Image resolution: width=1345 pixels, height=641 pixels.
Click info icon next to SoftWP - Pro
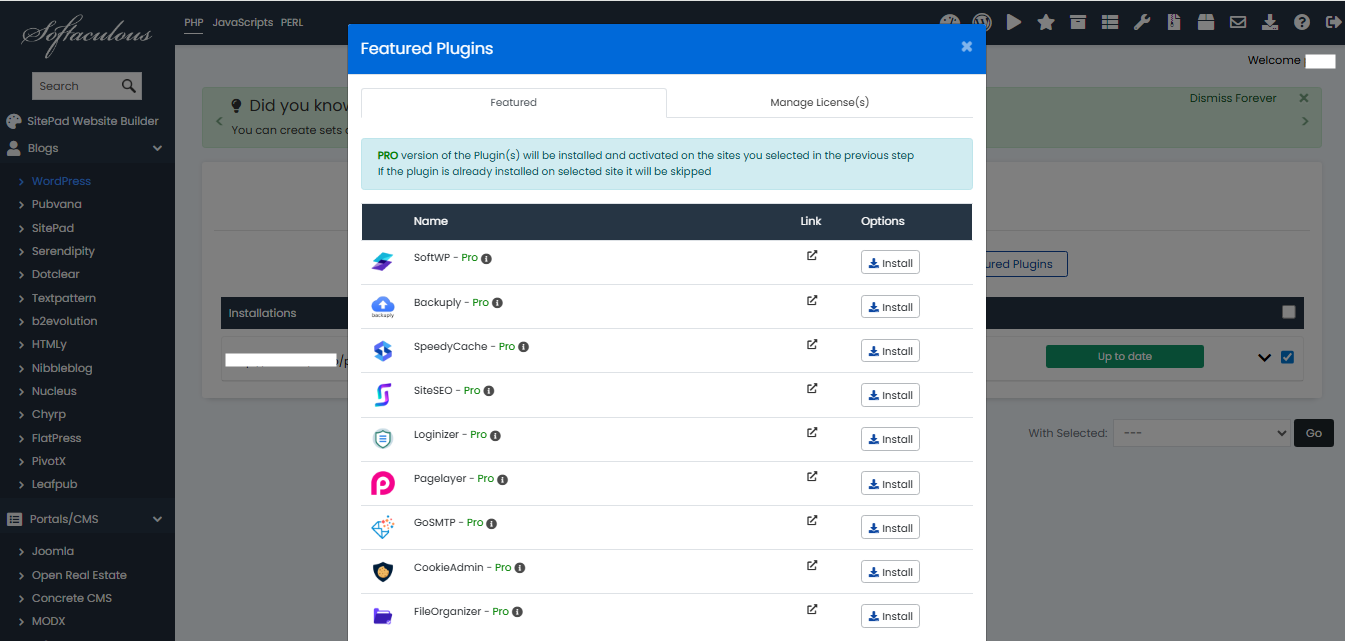tap(487, 258)
